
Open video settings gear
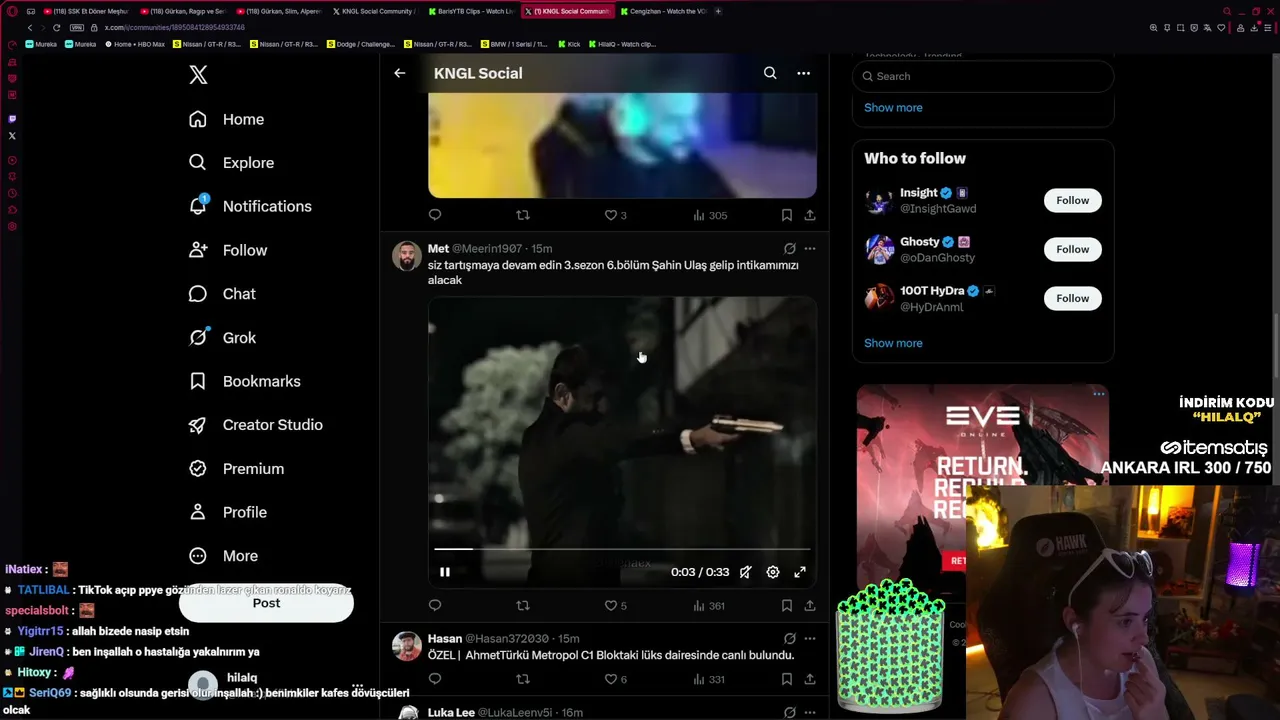tap(773, 572)
